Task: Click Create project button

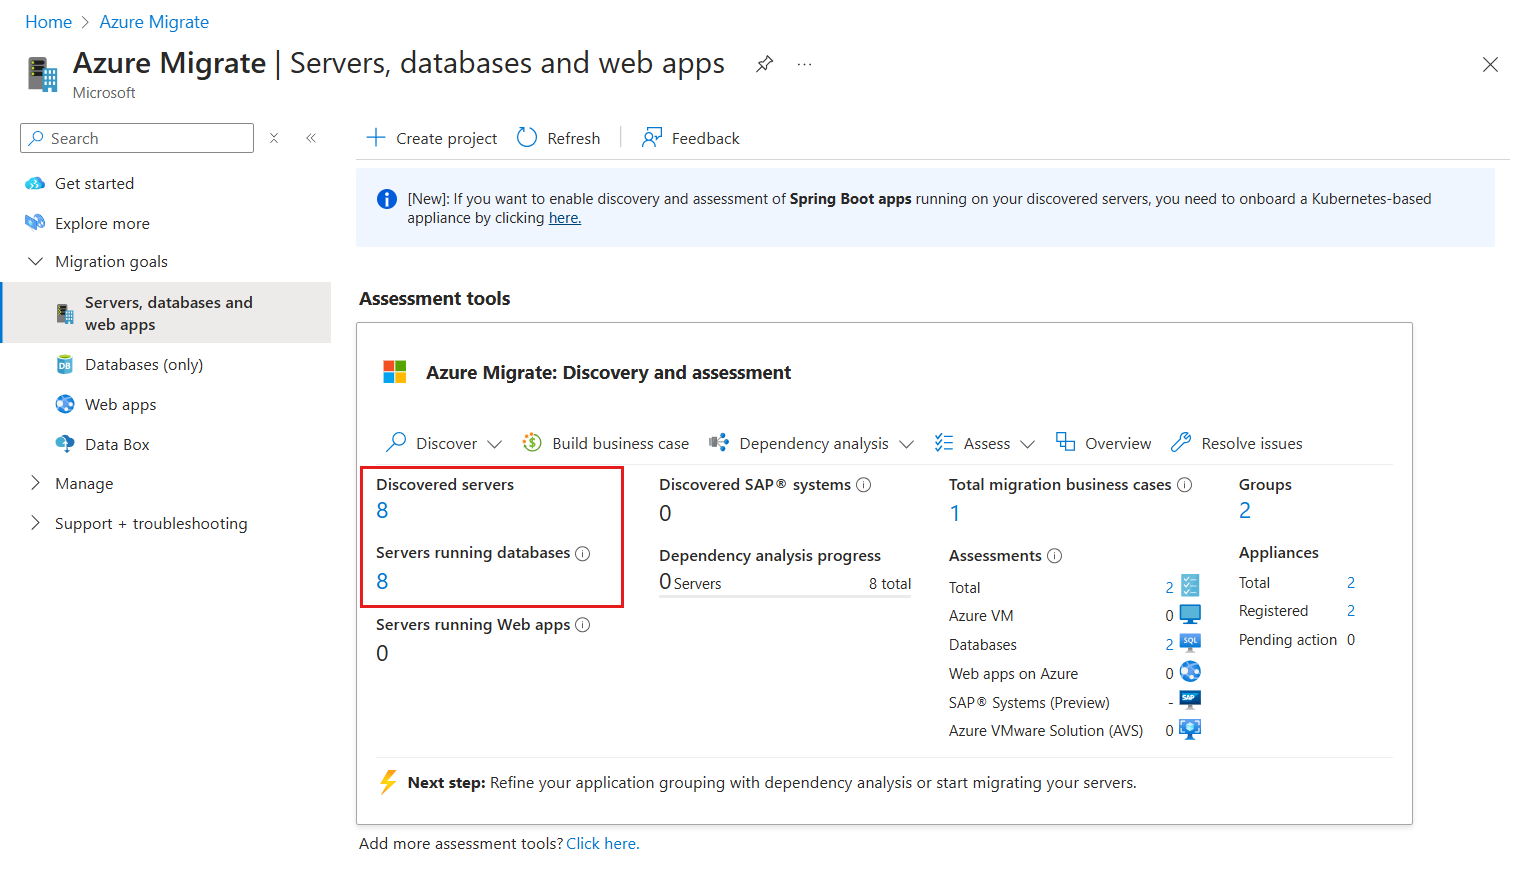Action: (432, 138)
